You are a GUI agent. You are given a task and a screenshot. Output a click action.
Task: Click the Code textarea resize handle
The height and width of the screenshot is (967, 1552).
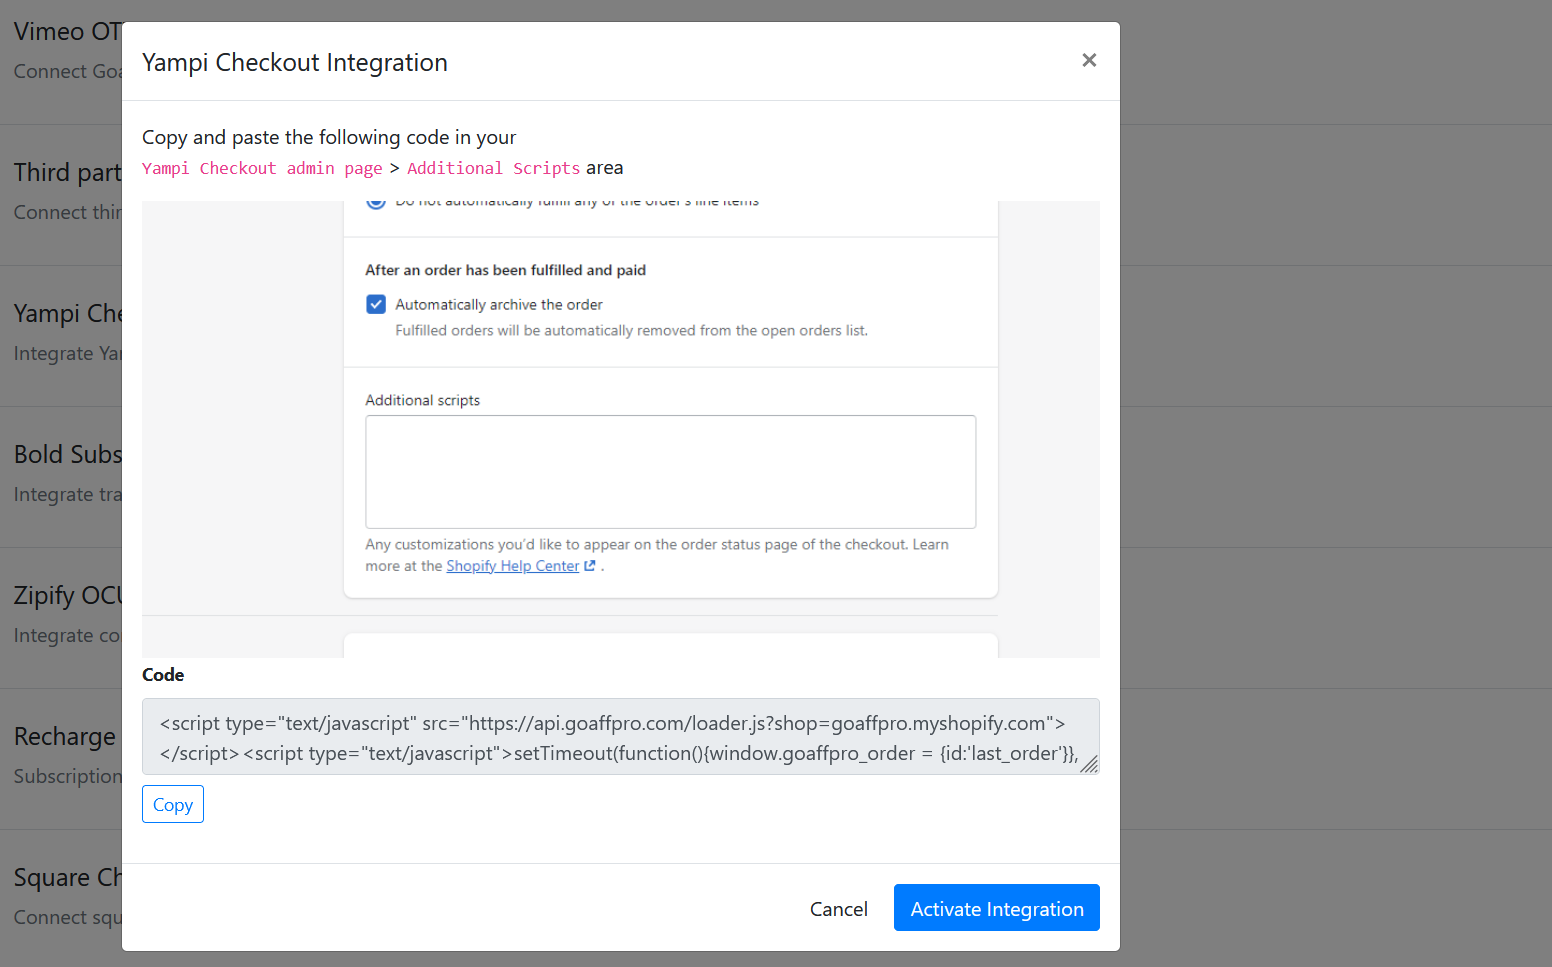(x=1090, y=765)
